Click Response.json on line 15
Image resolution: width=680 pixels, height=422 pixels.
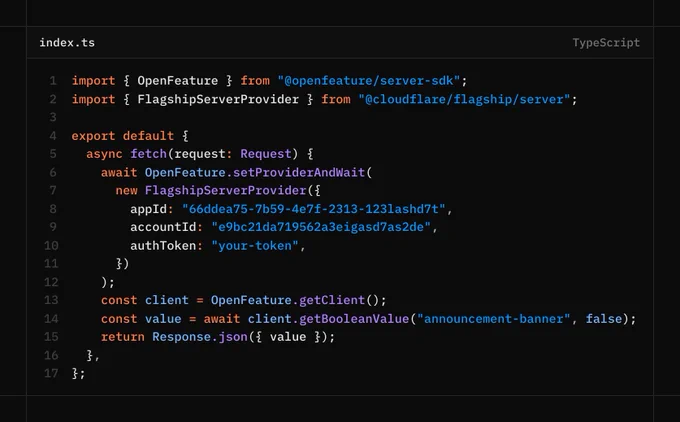(x=200, y=337)
